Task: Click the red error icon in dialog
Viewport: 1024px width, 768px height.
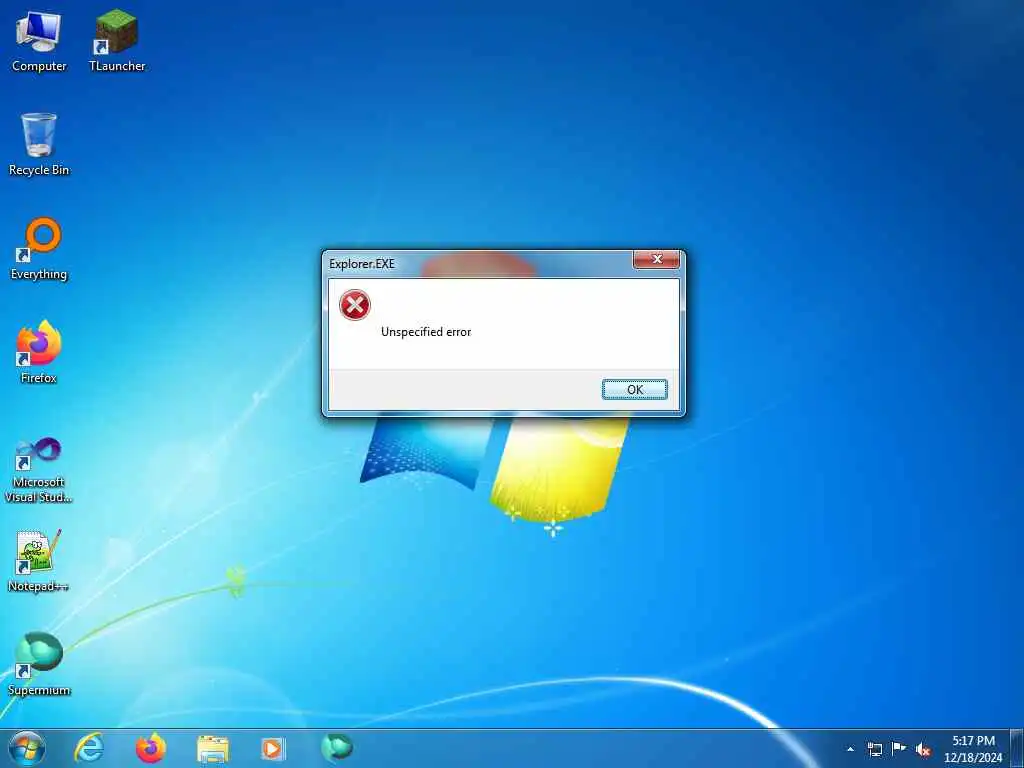Action: coord(355,305)
